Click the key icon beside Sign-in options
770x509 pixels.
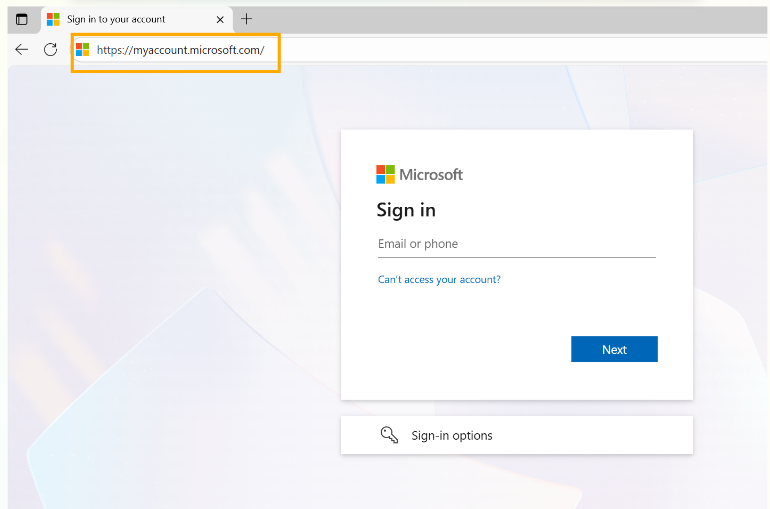click(x=389, y=435)
